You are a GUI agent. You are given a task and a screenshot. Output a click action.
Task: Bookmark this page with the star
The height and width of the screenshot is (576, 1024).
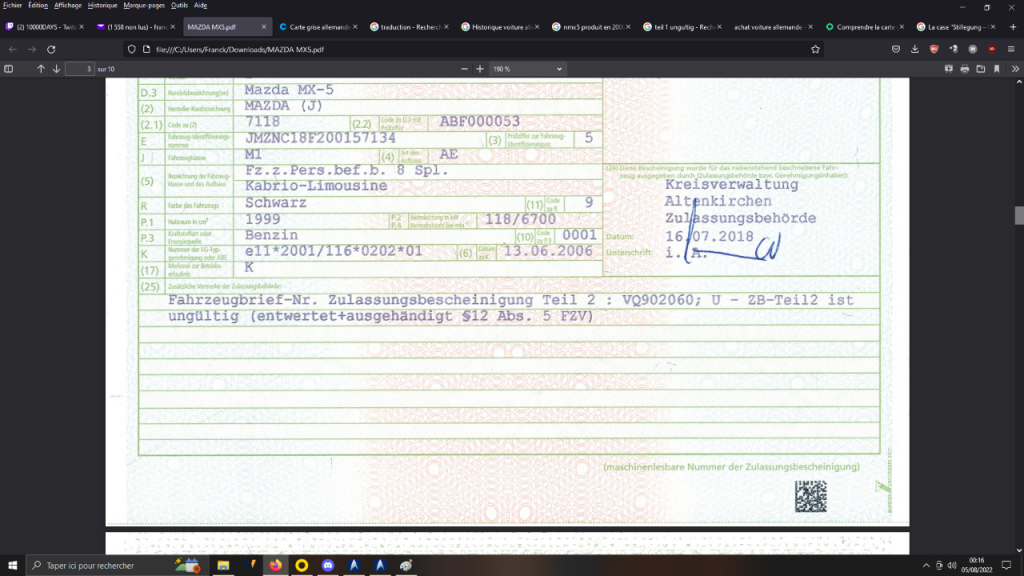[815, 49]
